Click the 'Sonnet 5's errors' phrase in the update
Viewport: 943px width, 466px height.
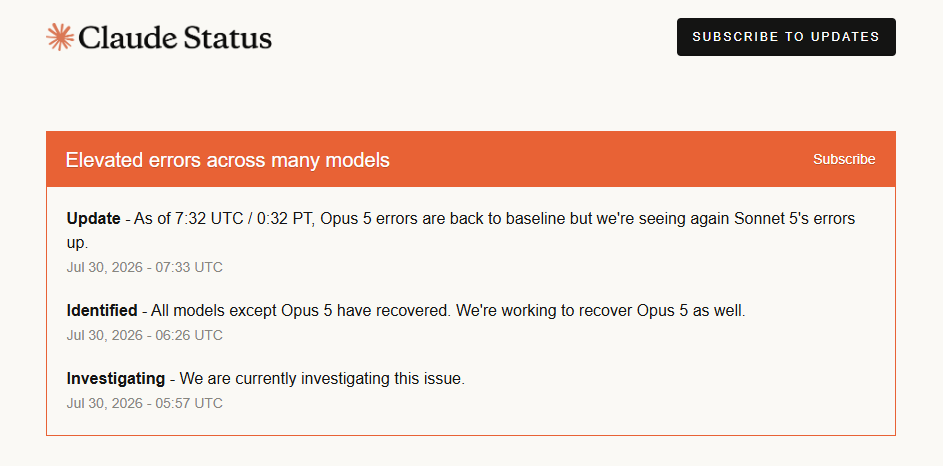pyautogui.click(x=794, y=219)
